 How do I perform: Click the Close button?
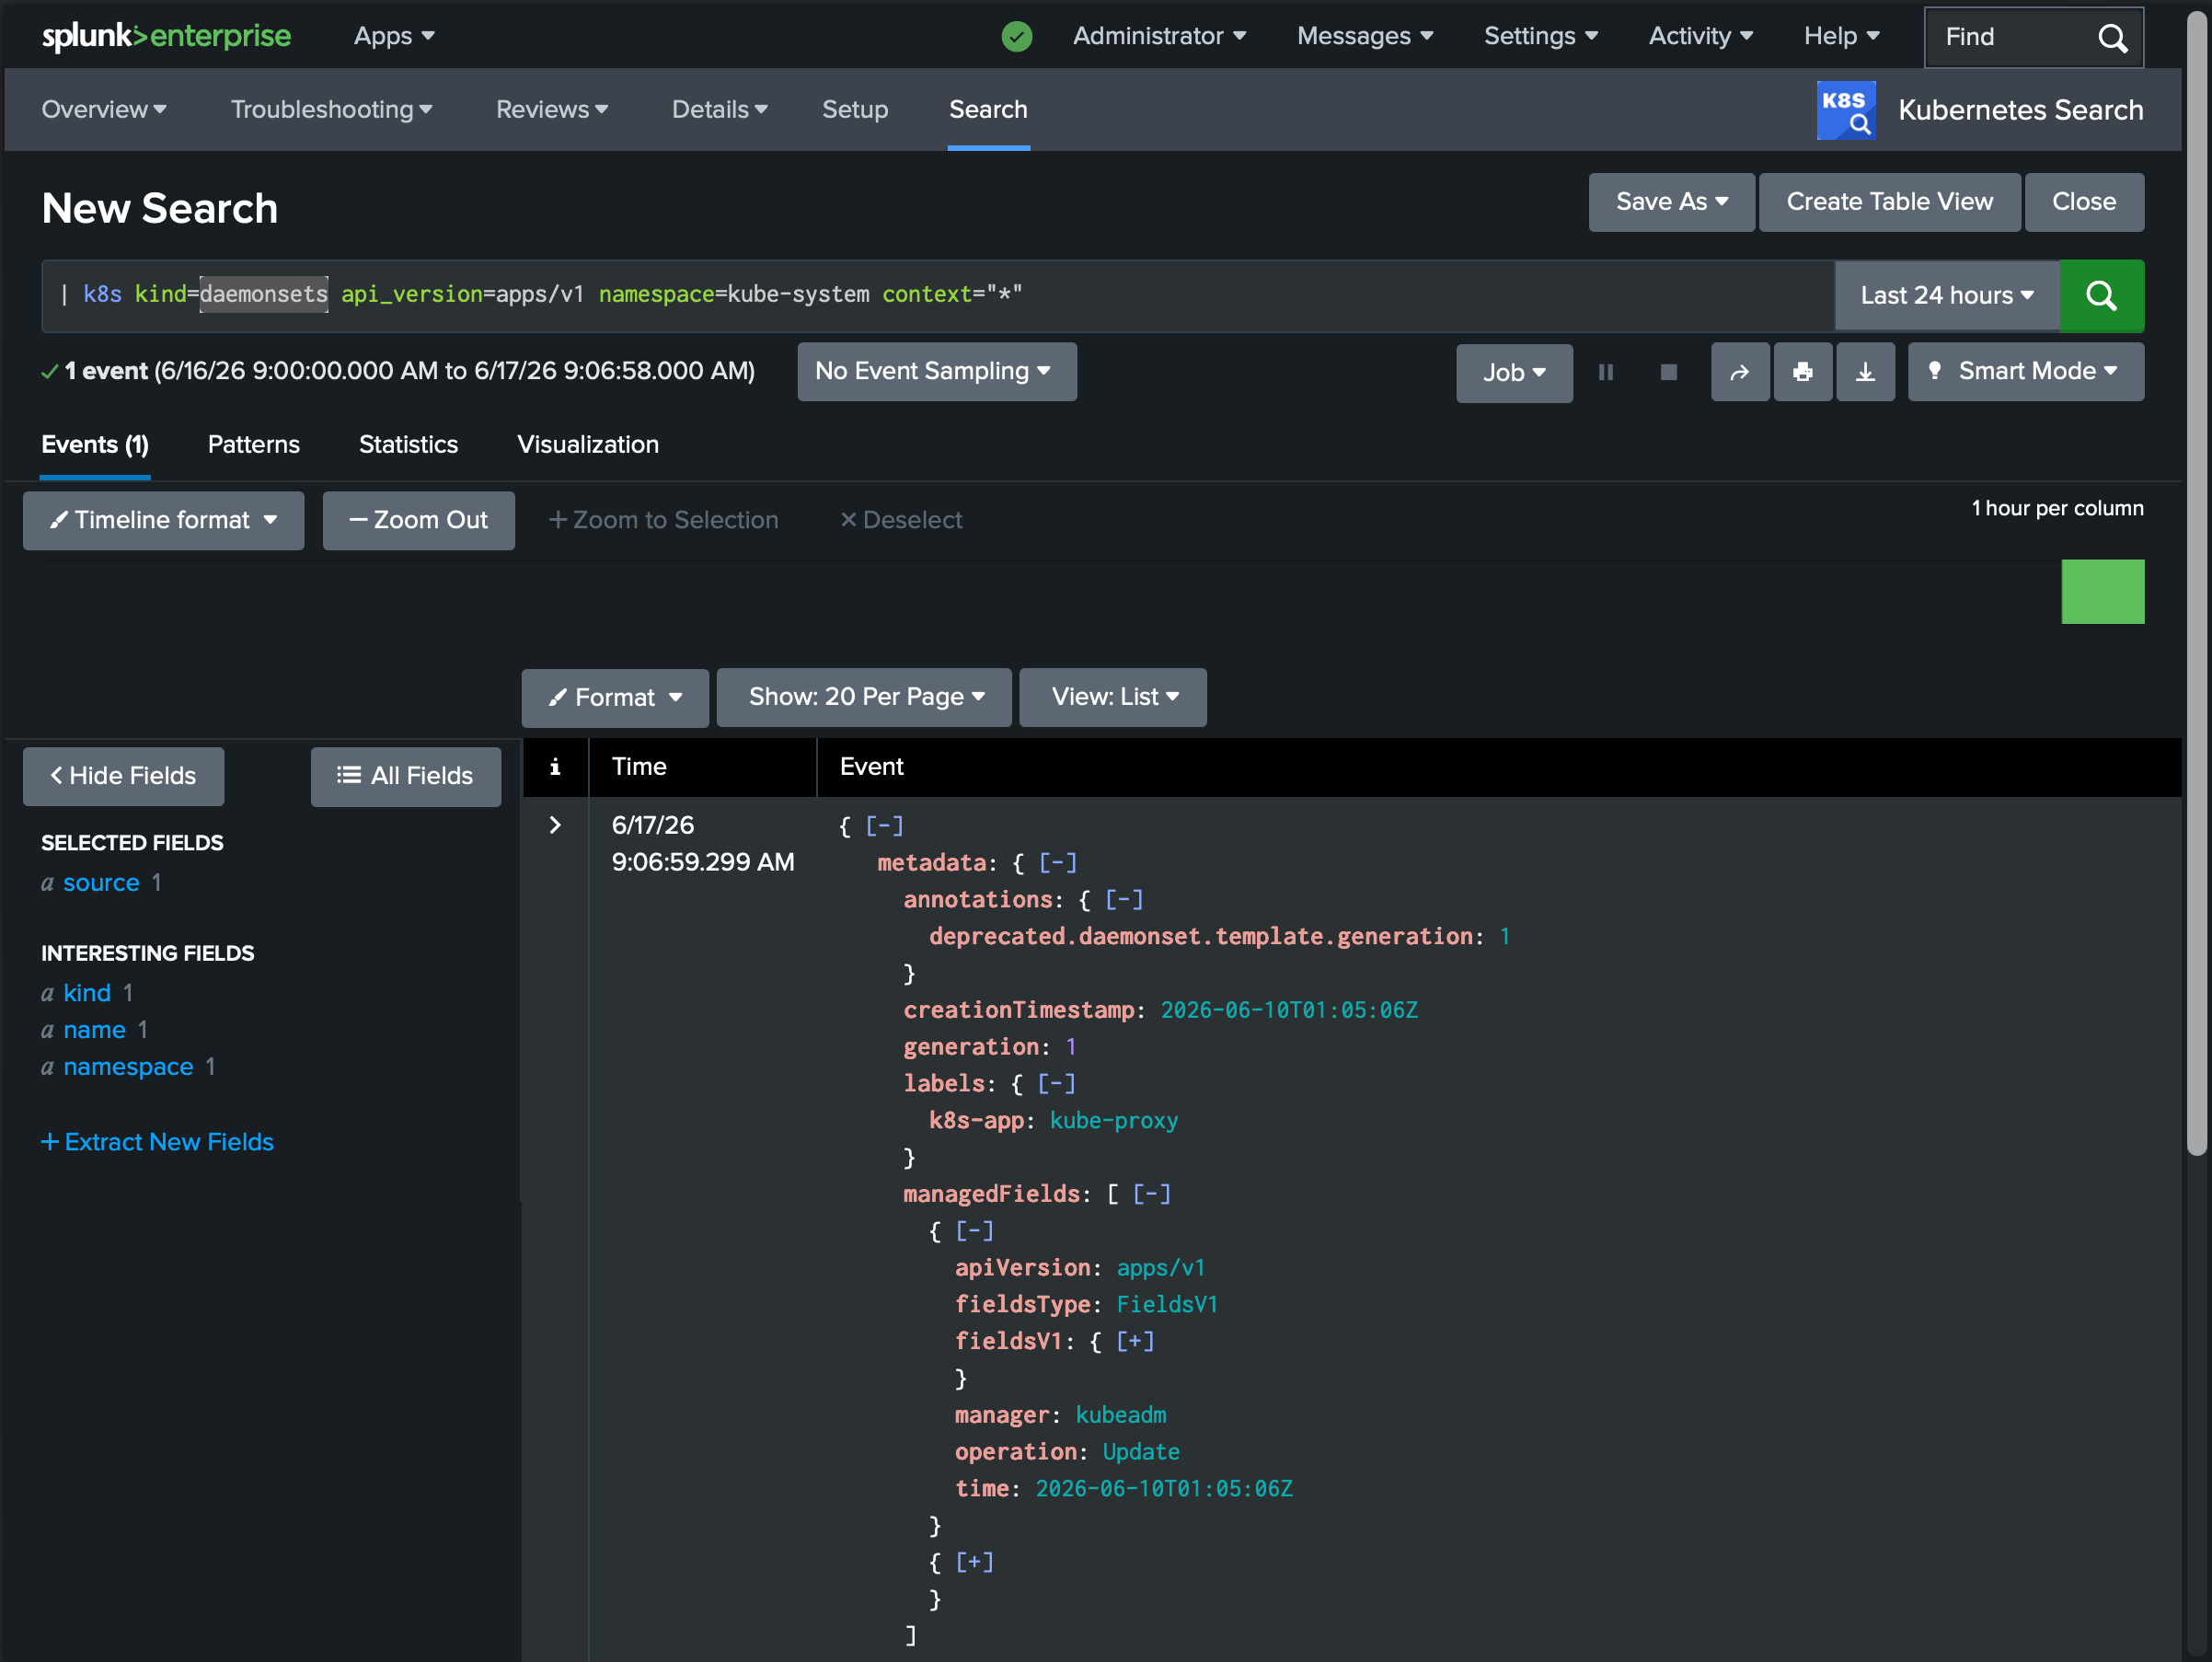[2084, 202]
